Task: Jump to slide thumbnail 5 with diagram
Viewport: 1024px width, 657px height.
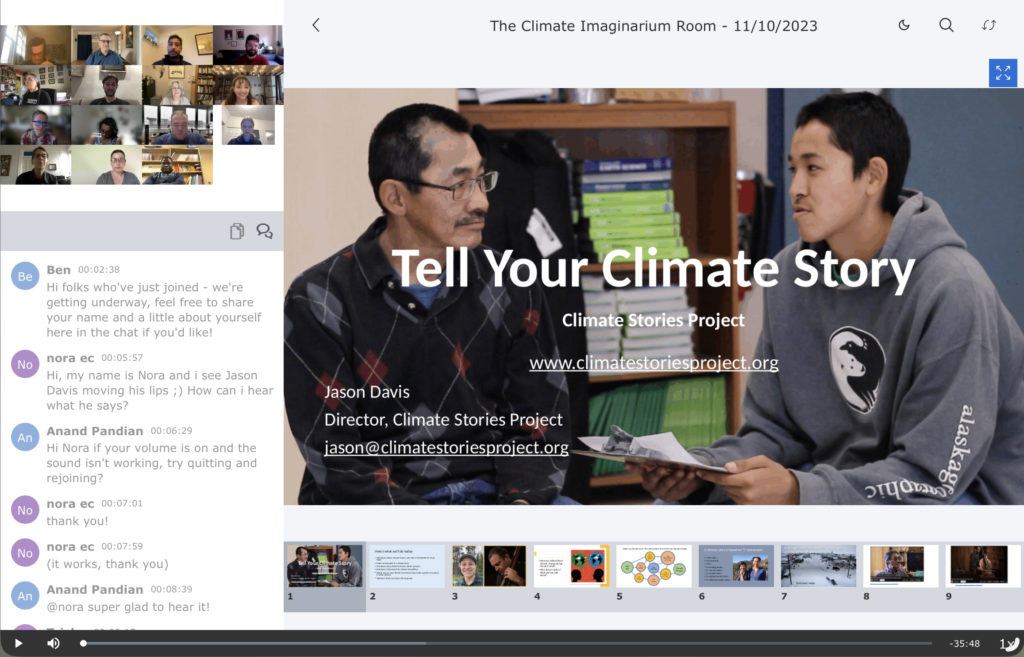Action: [654, 566]
